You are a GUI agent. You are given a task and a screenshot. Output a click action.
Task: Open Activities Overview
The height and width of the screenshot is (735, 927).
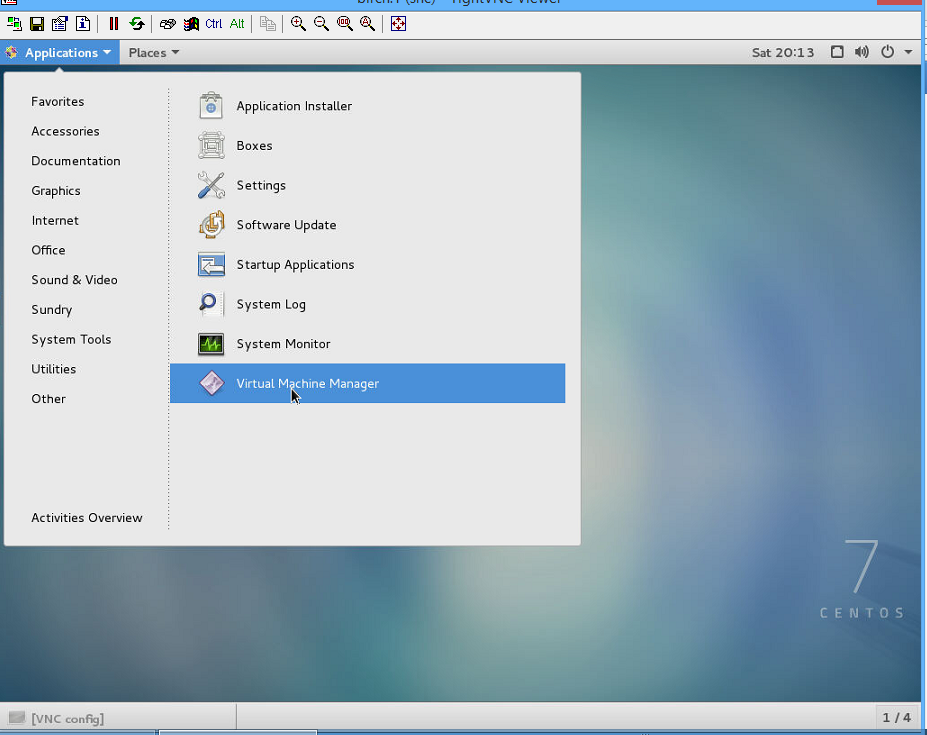point(87,517)
